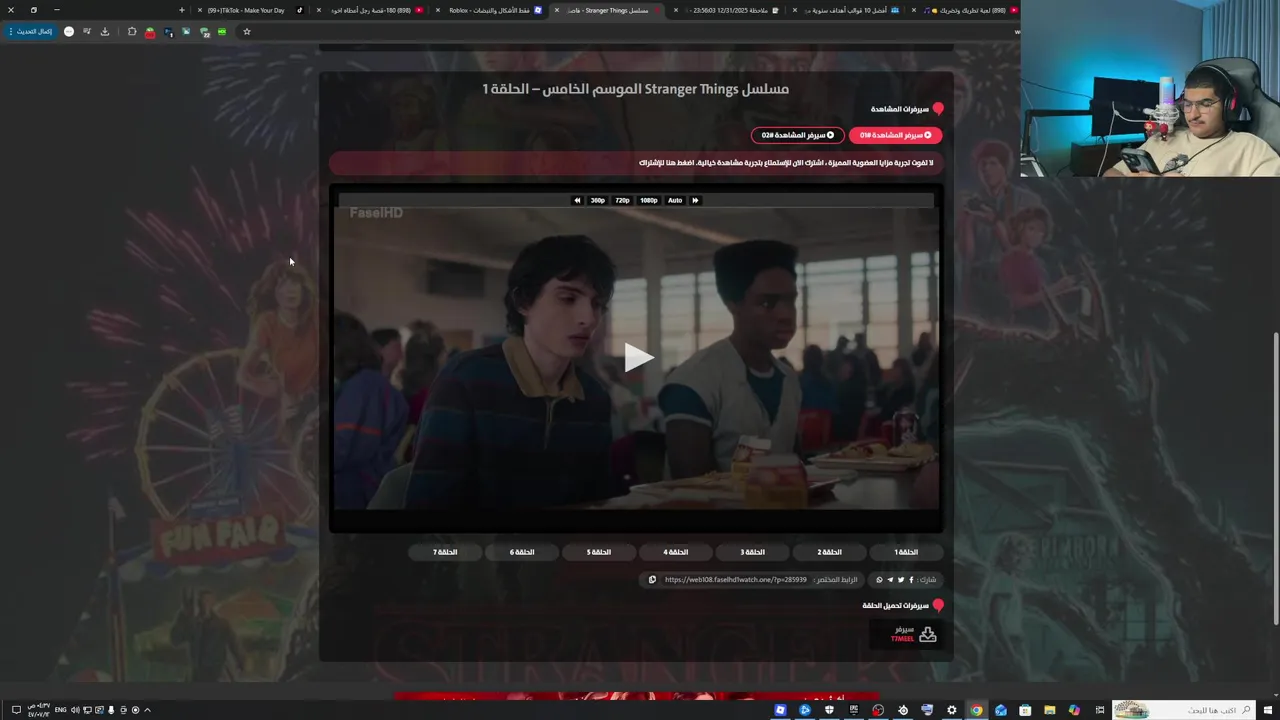Open notification center icon

pyautogui.click(x=16, y=710)
